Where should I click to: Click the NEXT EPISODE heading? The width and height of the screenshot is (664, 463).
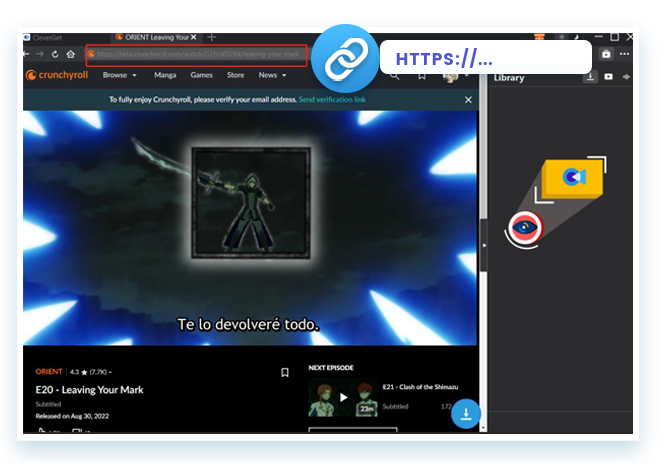pyautogui.click(x=331, y=368)
